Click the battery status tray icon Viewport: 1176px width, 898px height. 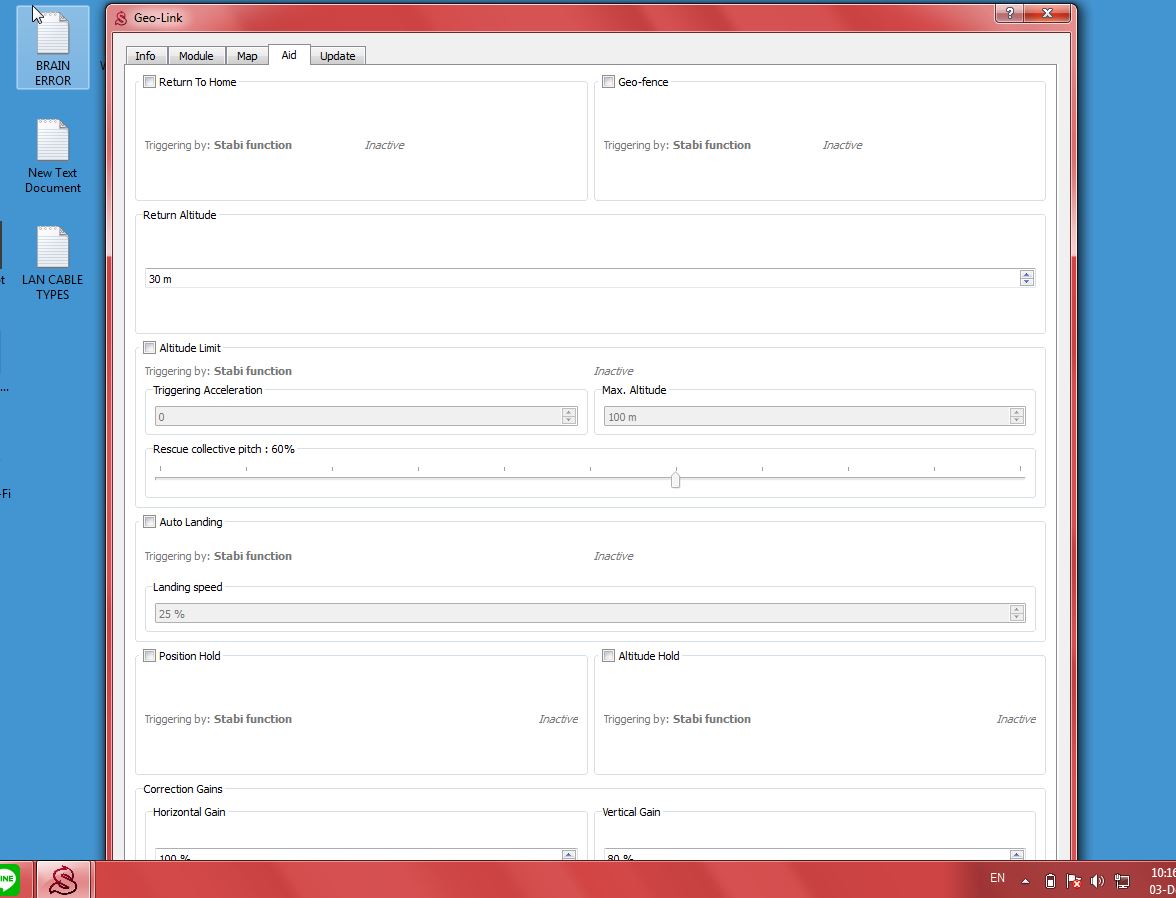click(1050, 881)
